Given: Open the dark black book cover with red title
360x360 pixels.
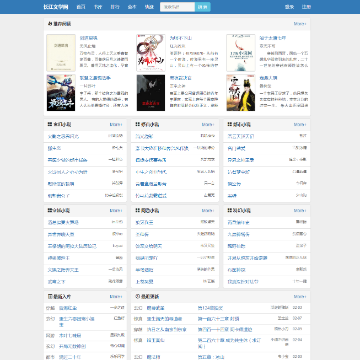Looking at the screenshot, I should pos(151,93).
